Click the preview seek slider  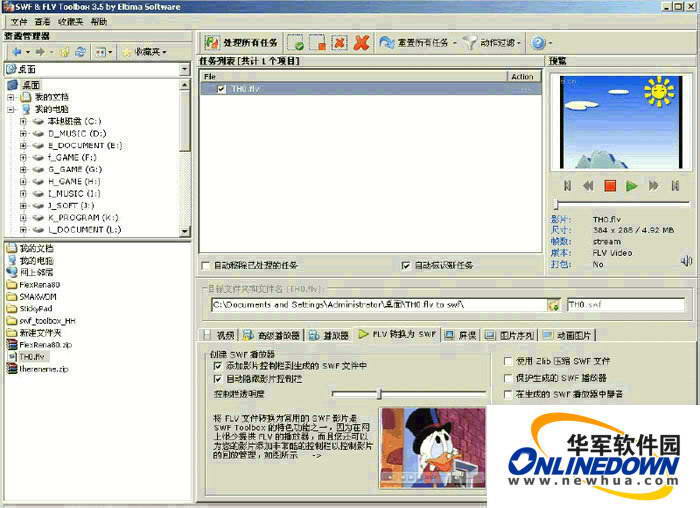(x=621, y=204)
